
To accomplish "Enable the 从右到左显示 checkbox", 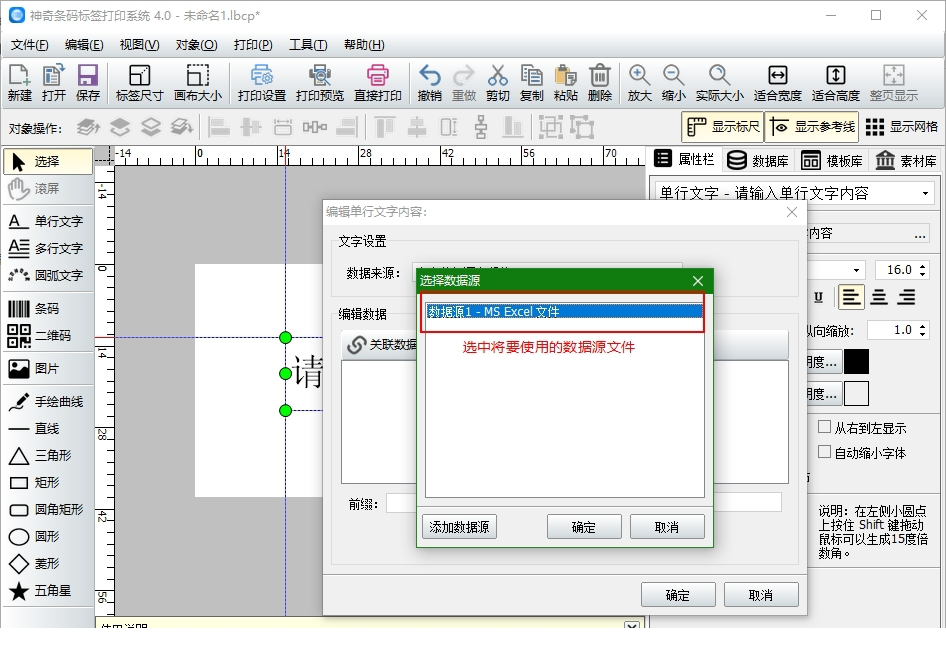I will click(825, 427).
